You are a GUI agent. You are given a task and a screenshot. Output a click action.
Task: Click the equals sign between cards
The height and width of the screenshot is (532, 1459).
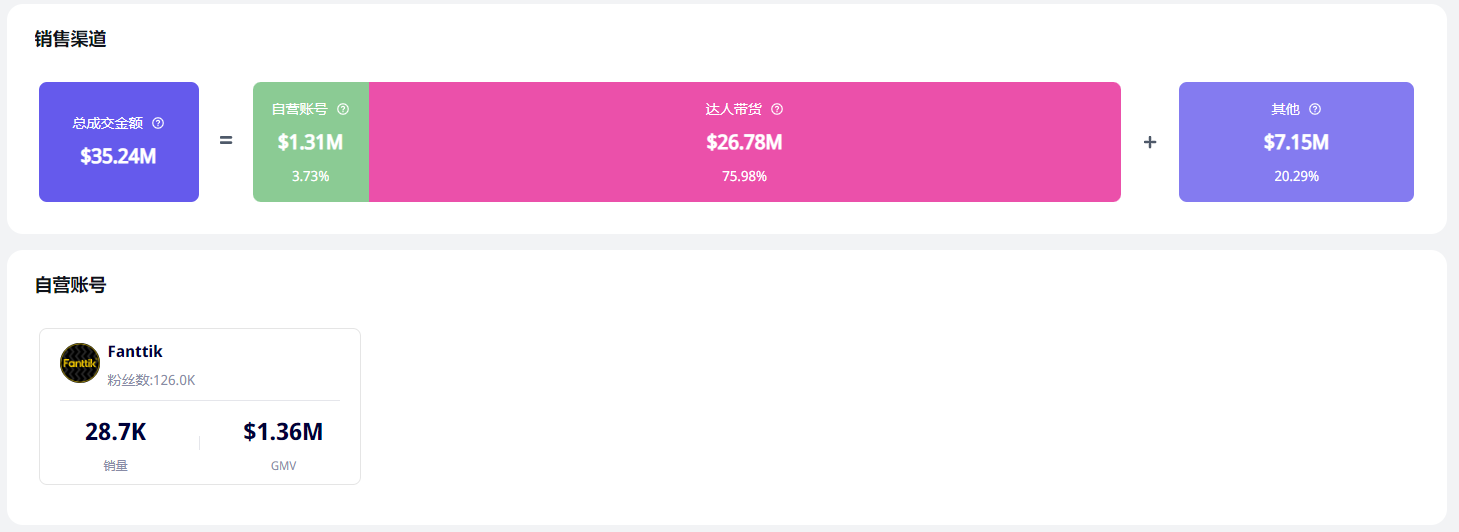click(x=226, y=142)
